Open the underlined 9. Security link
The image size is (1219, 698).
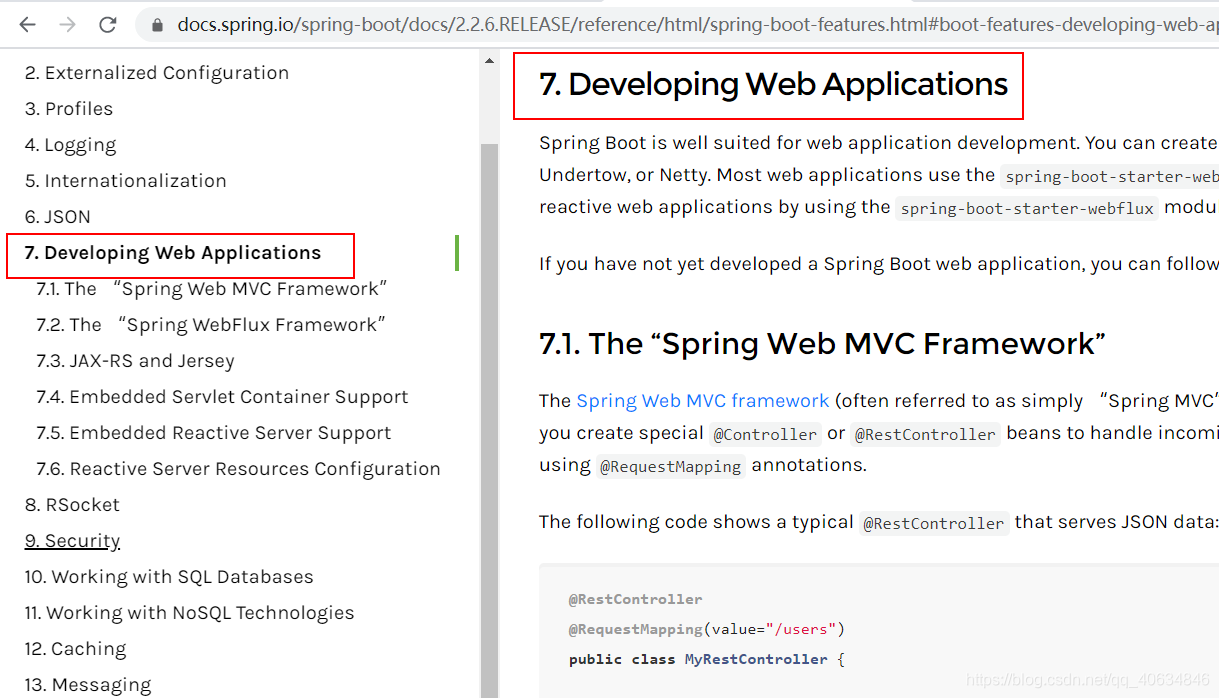click(x=72, y=541)
